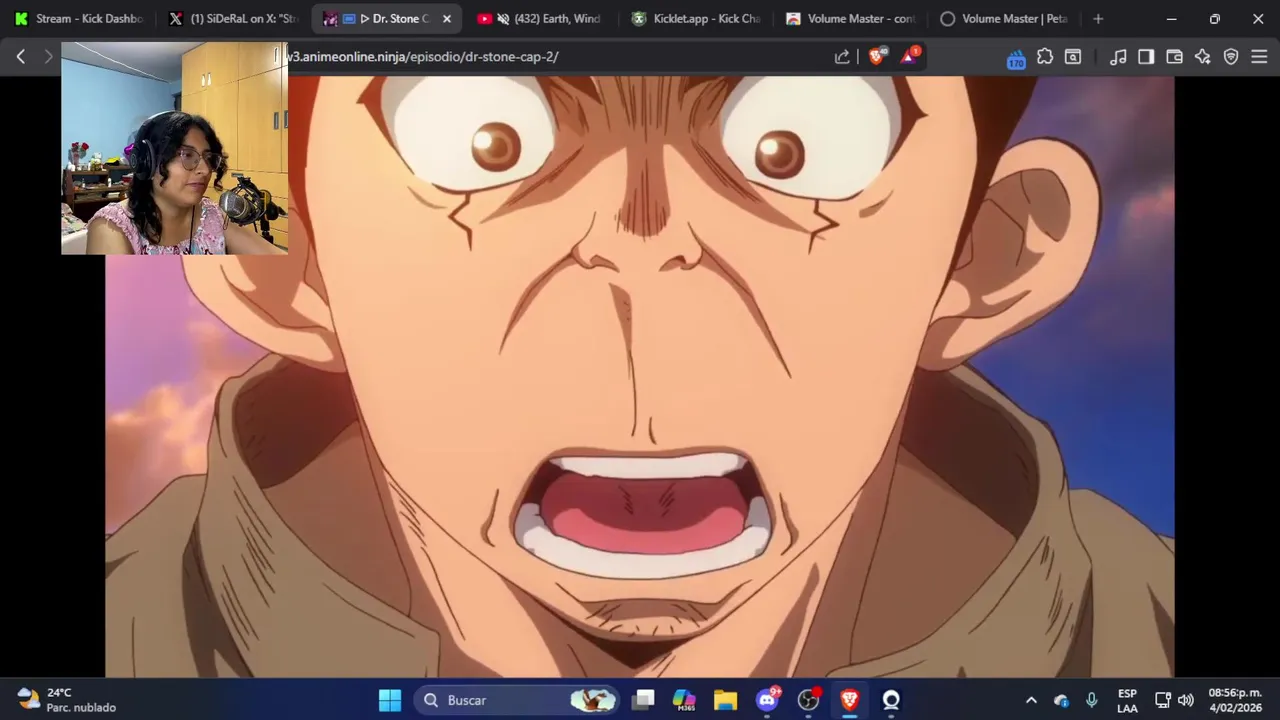Open the clock showing 08:56 p.m.
This screenshot has height=720, width=1280.
1235,700
